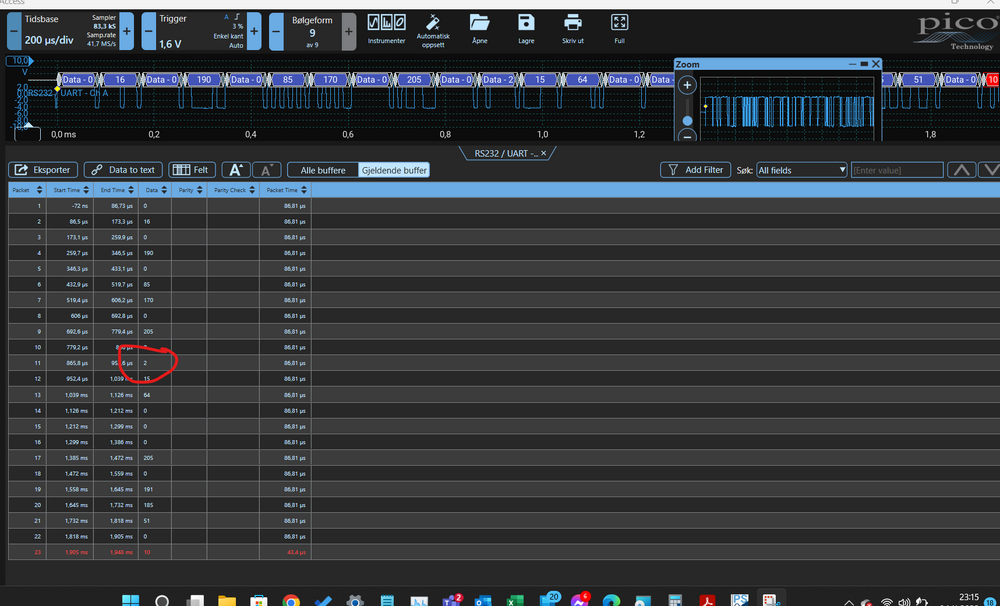Click the Åpne folder icon
1000x606 pixels.
pos(479,27)
